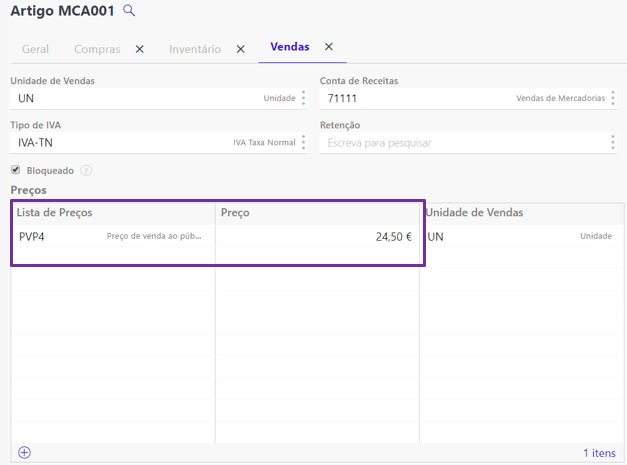Switch to the Geral tab
The width and height of the screenshot is (627, 465).
pyautogui.click(x=35, y=49)
